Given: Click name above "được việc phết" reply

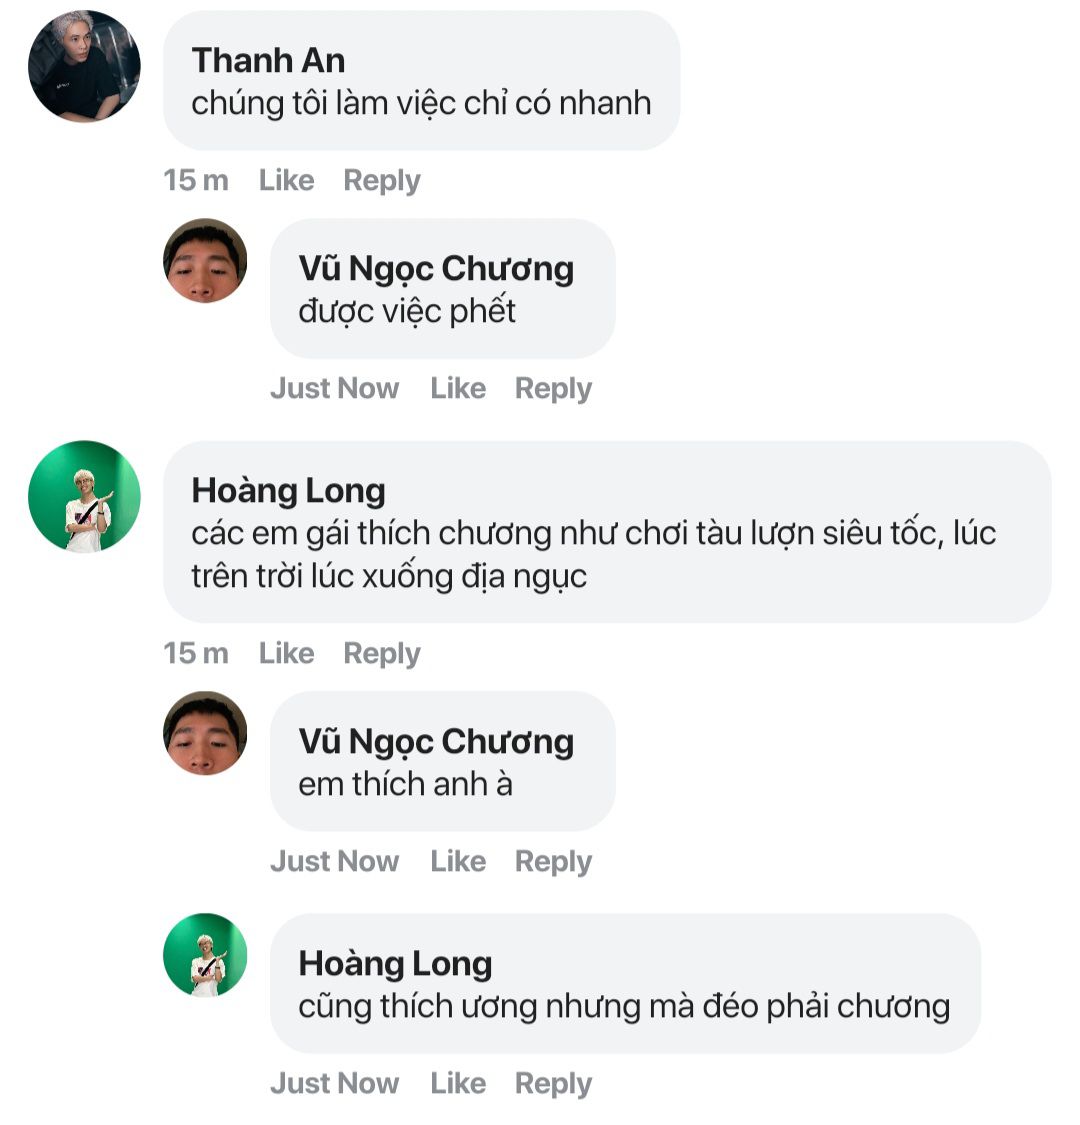Looking at the screenshot, I should (436, 268).
